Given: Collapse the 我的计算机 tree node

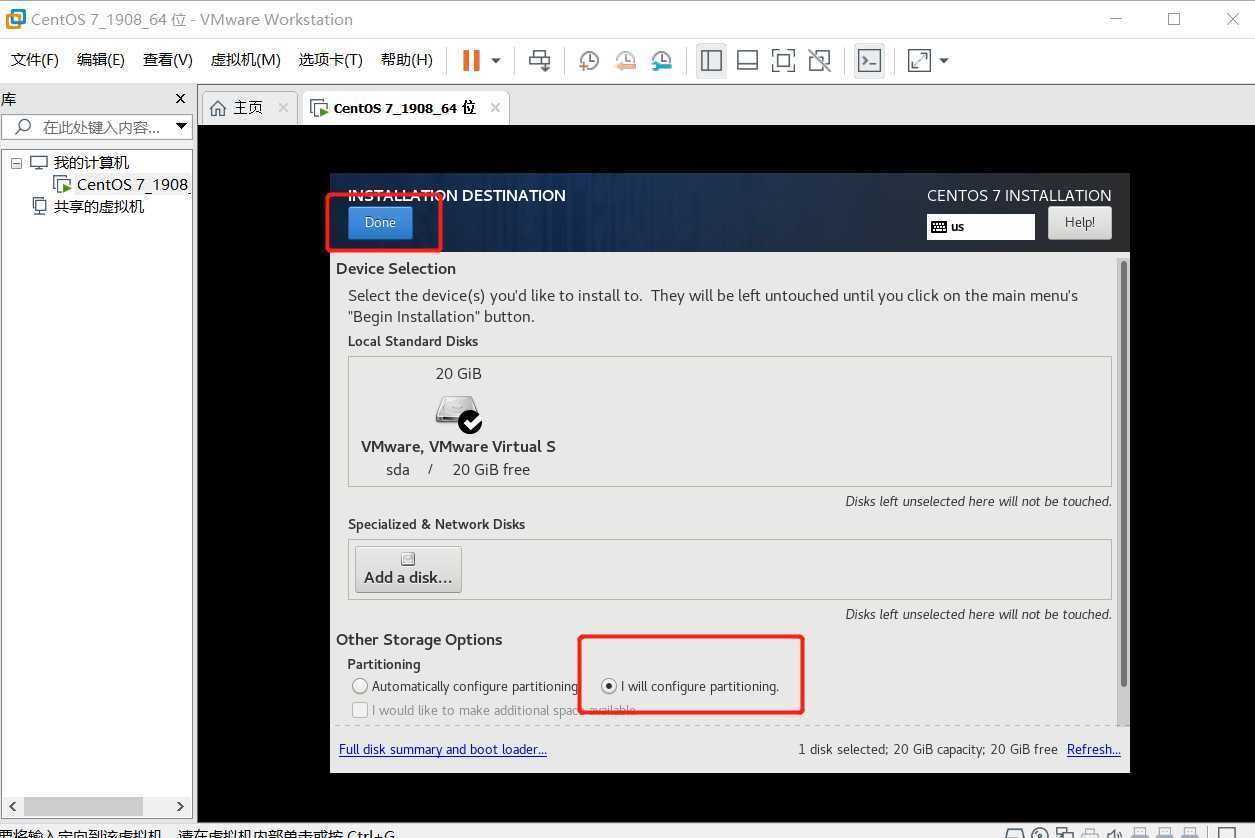Looking at the screenshot, I should click(16, 162).
